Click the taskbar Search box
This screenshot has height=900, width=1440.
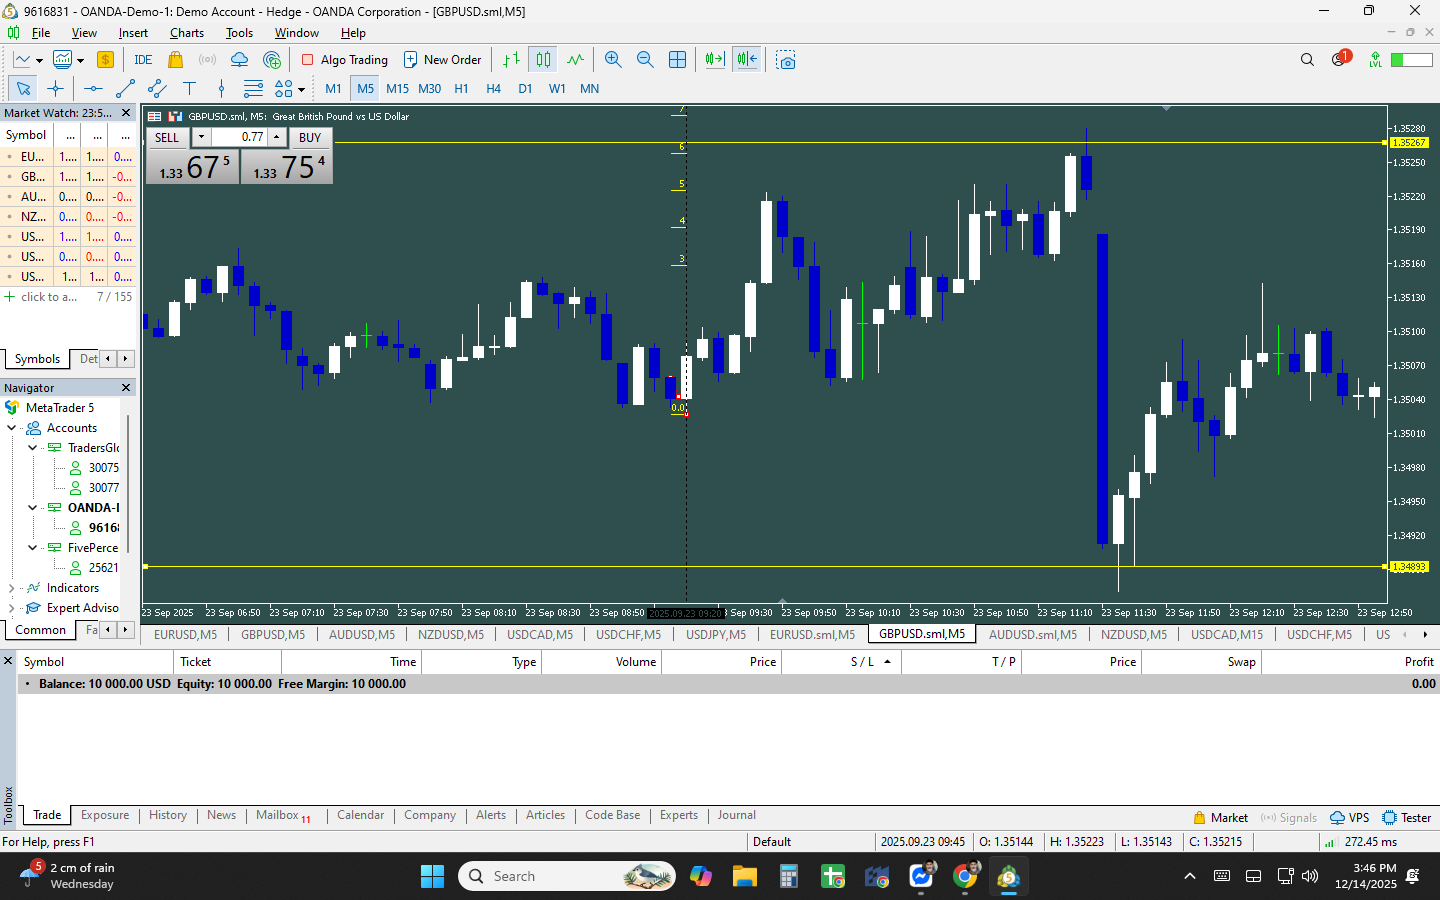pos(567,877)
